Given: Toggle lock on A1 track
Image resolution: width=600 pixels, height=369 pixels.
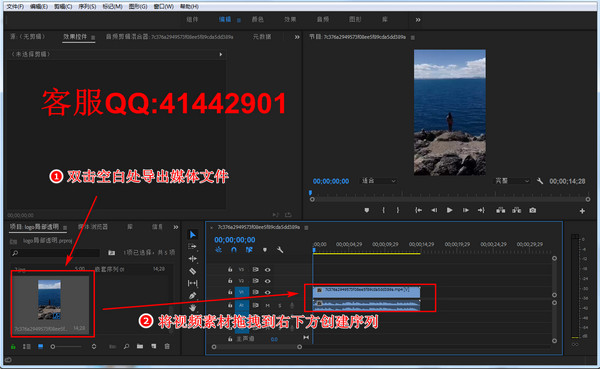Looking at the screenshot, I should point(230,305).
